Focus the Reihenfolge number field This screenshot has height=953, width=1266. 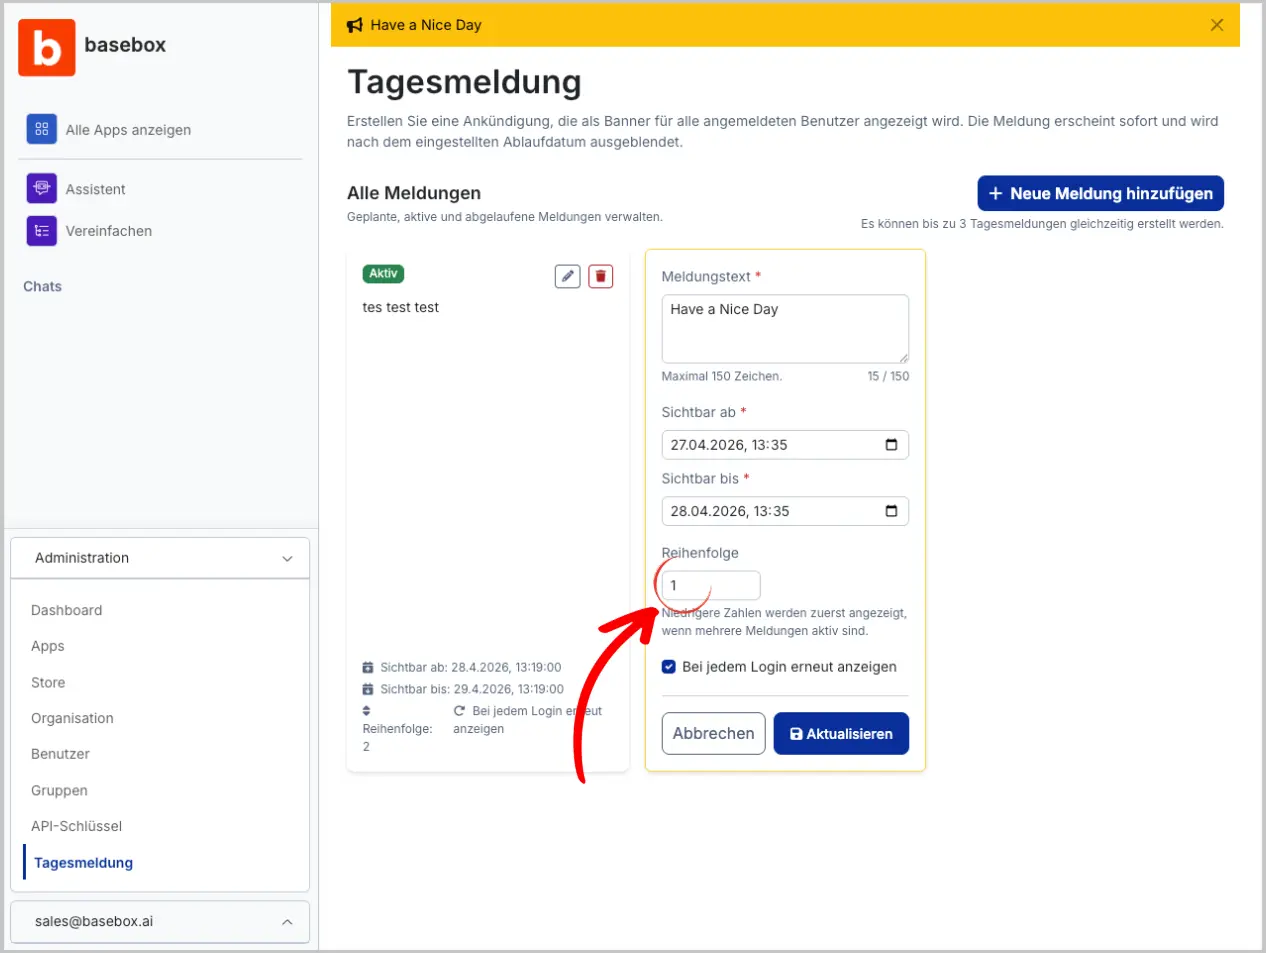[711, 585]
